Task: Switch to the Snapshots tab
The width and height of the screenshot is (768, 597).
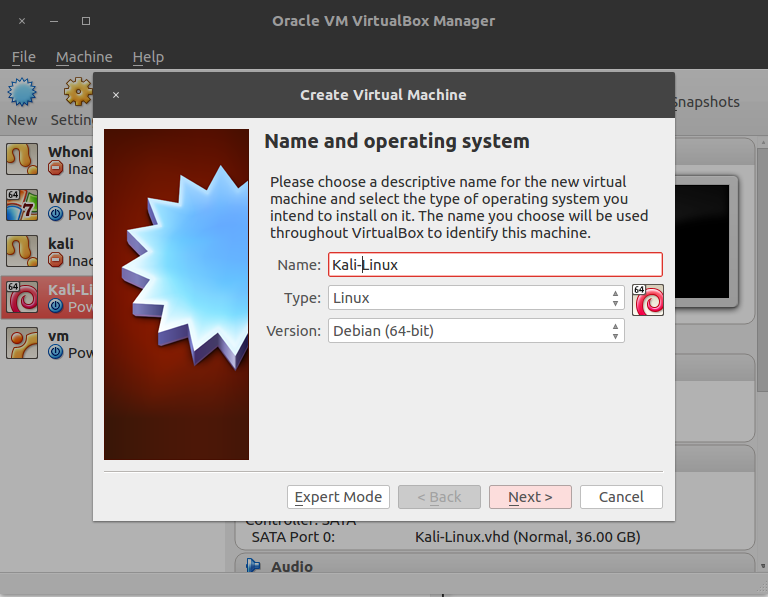Action: (x=707, y=102)
